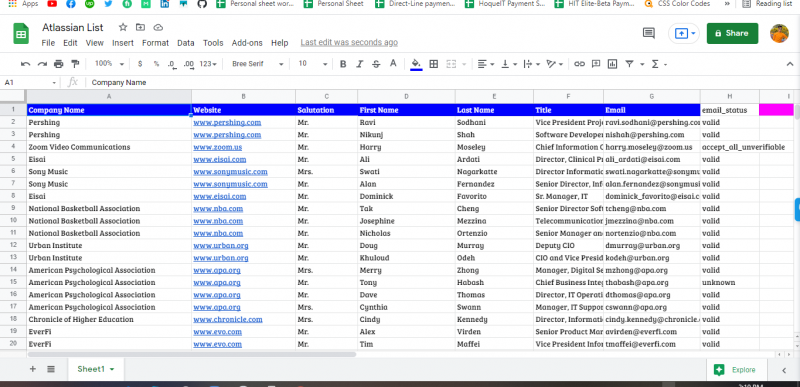Viewport: 800px width, 387px height.
Task: Click the Name box showing A1
Action: pyautogui.click(x=30, y=83)
